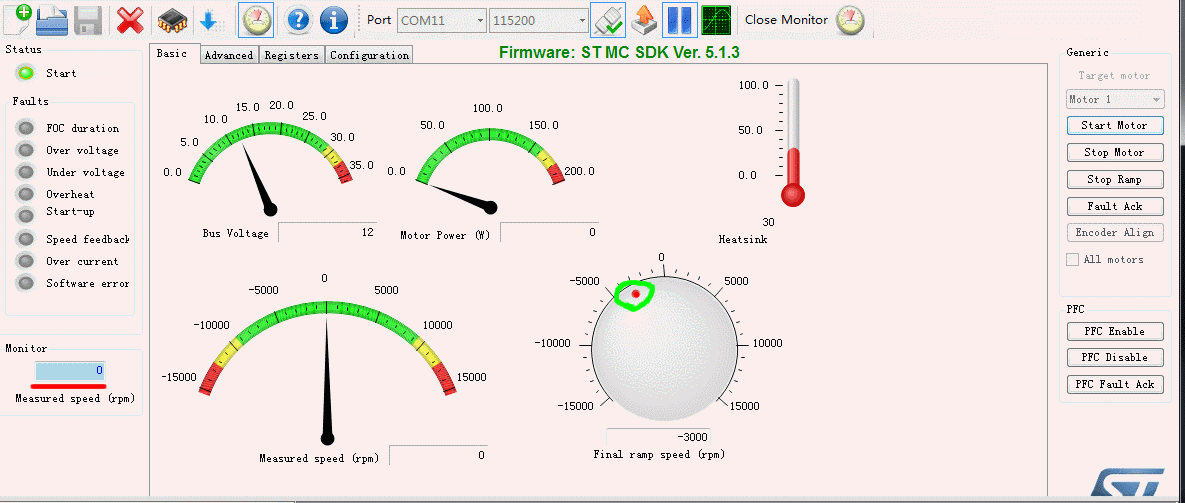Screen dimensions: 1185x503
Task: Click the PFC Disable button
Action: (x=1115, y=357)
